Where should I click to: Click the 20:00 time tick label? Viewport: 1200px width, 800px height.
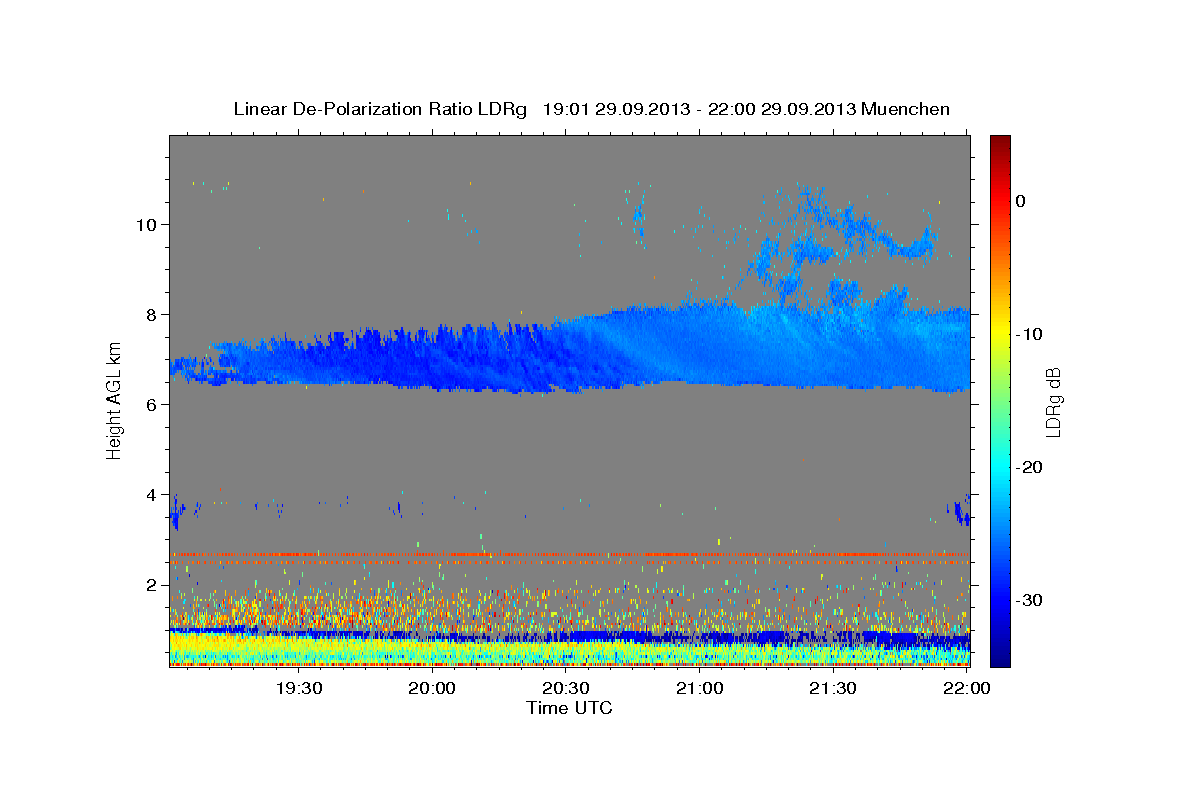coord(432,689)
